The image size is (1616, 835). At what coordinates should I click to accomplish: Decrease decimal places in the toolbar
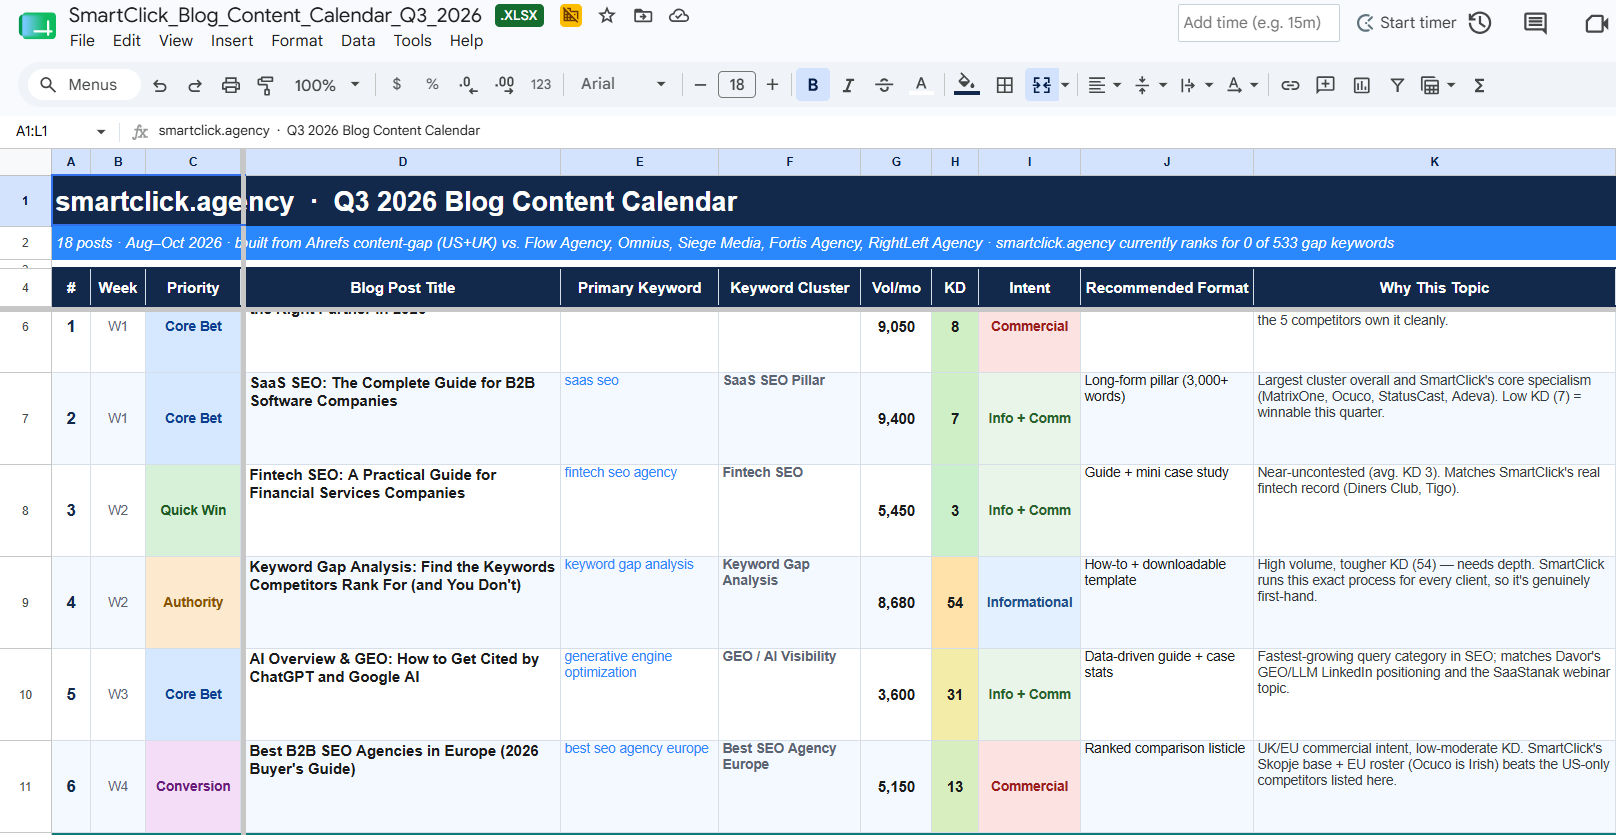click(468, 84)
